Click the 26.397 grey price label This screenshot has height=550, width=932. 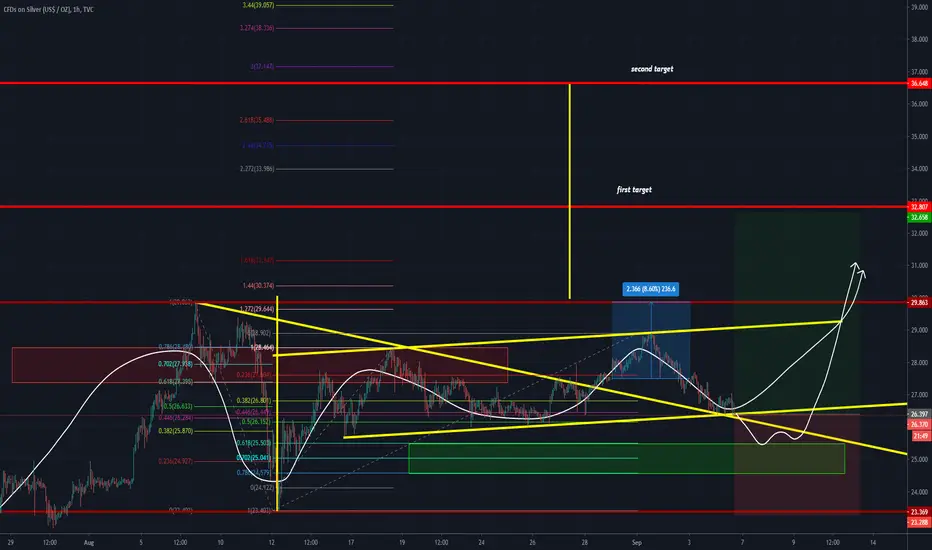click(920, 414)
